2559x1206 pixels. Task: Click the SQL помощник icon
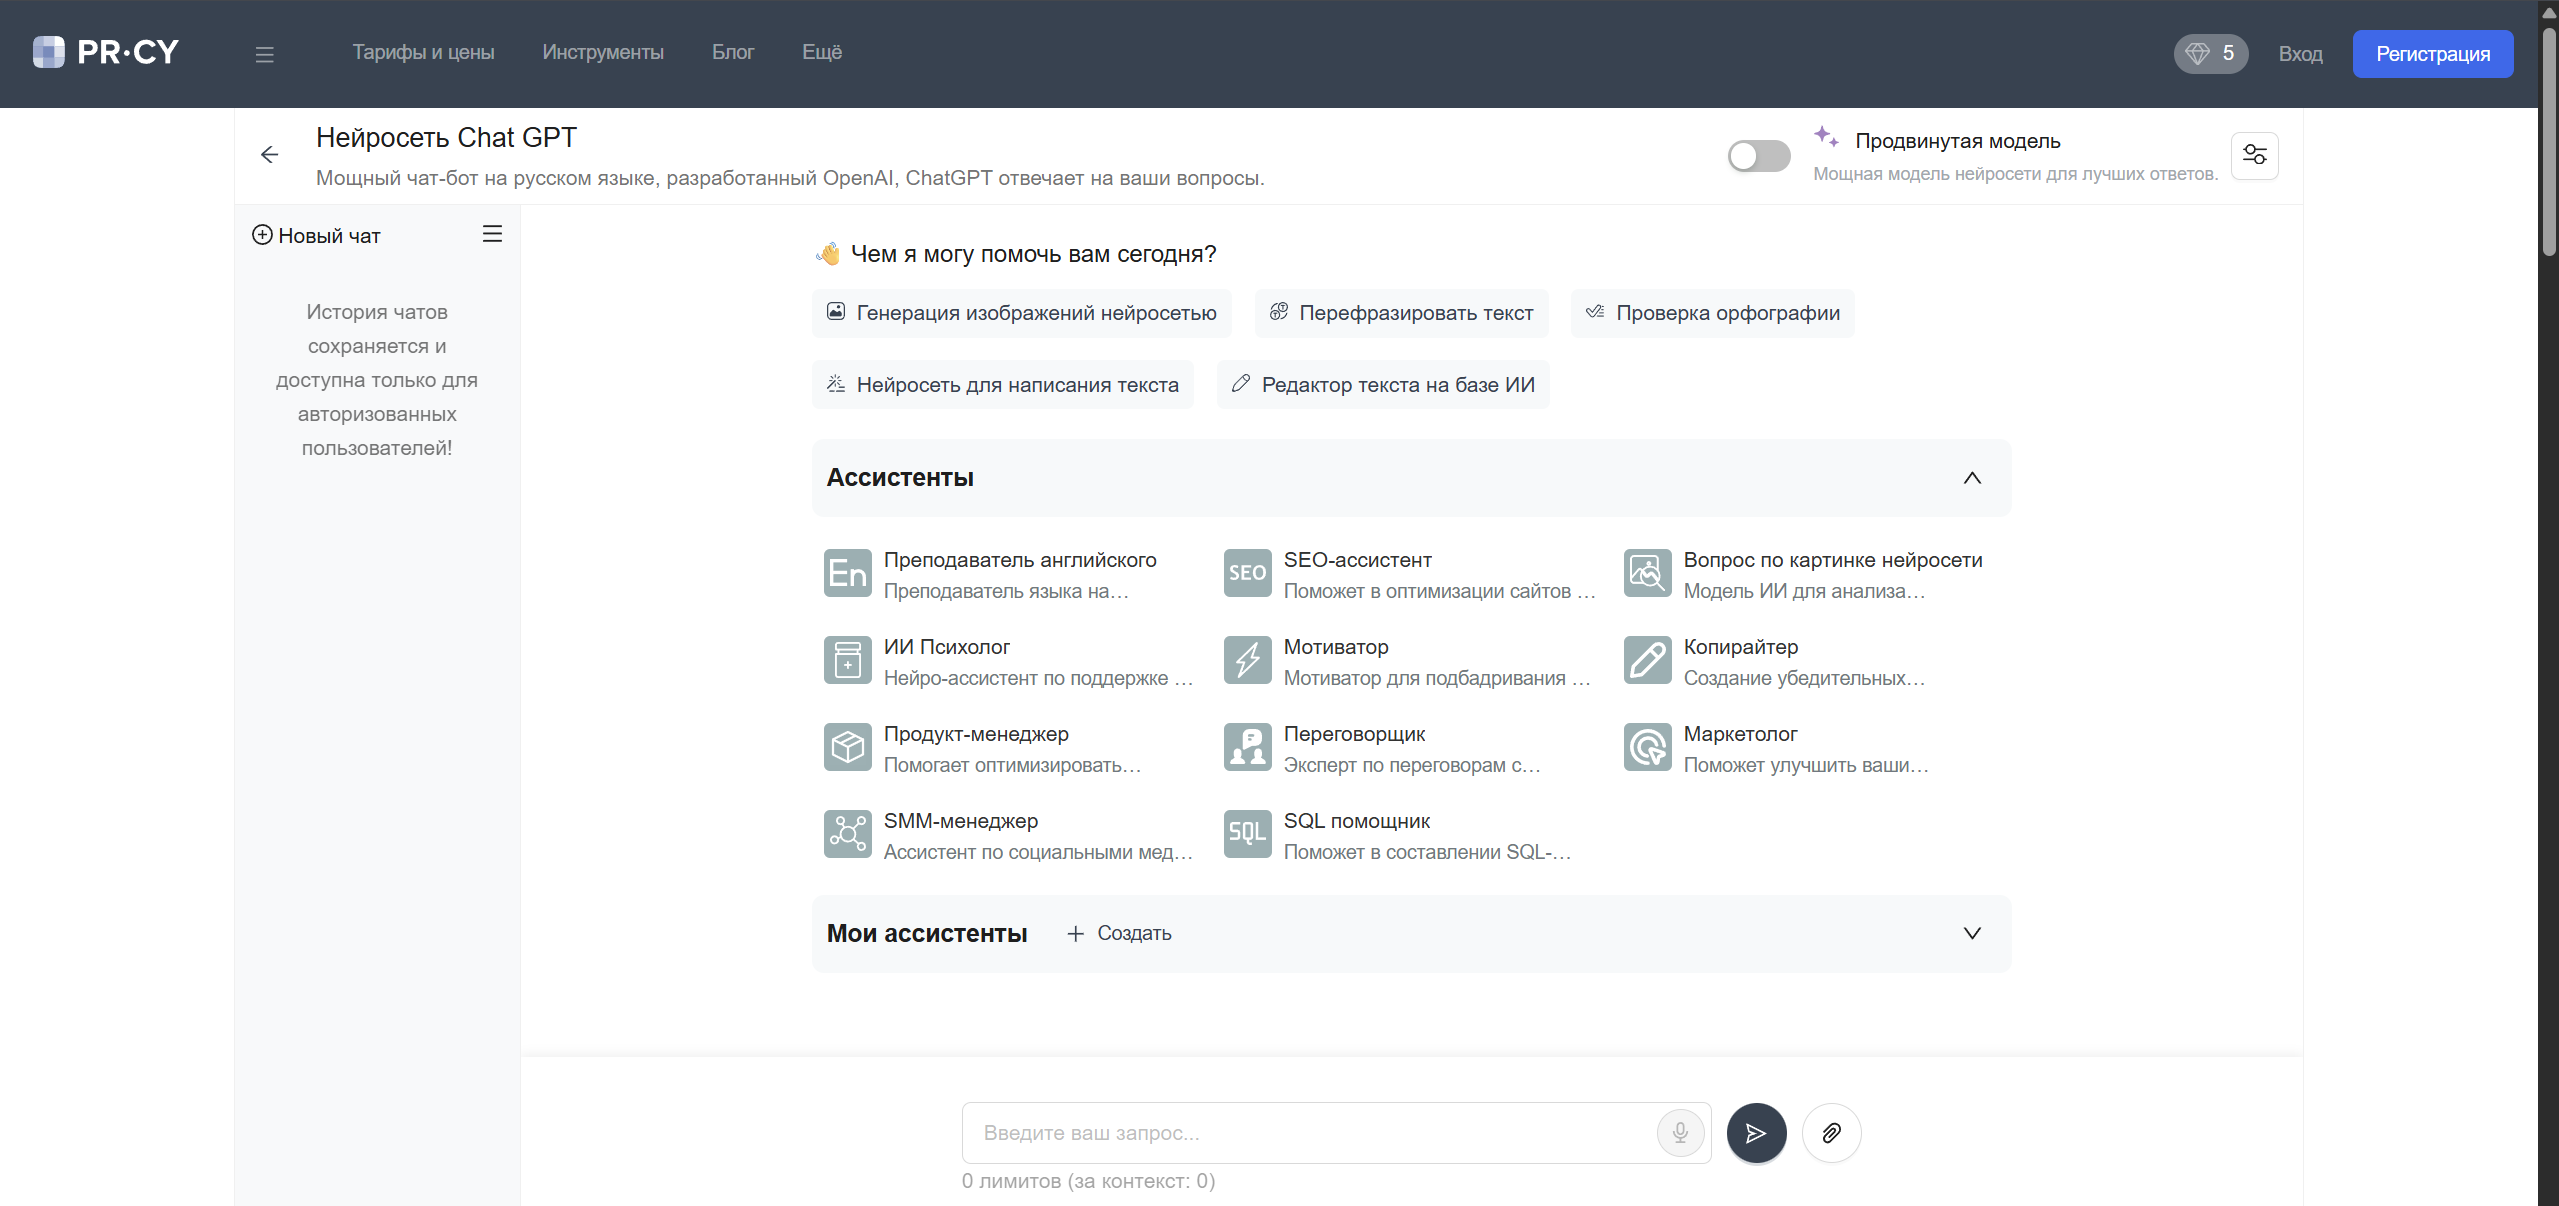point(1247,834)
